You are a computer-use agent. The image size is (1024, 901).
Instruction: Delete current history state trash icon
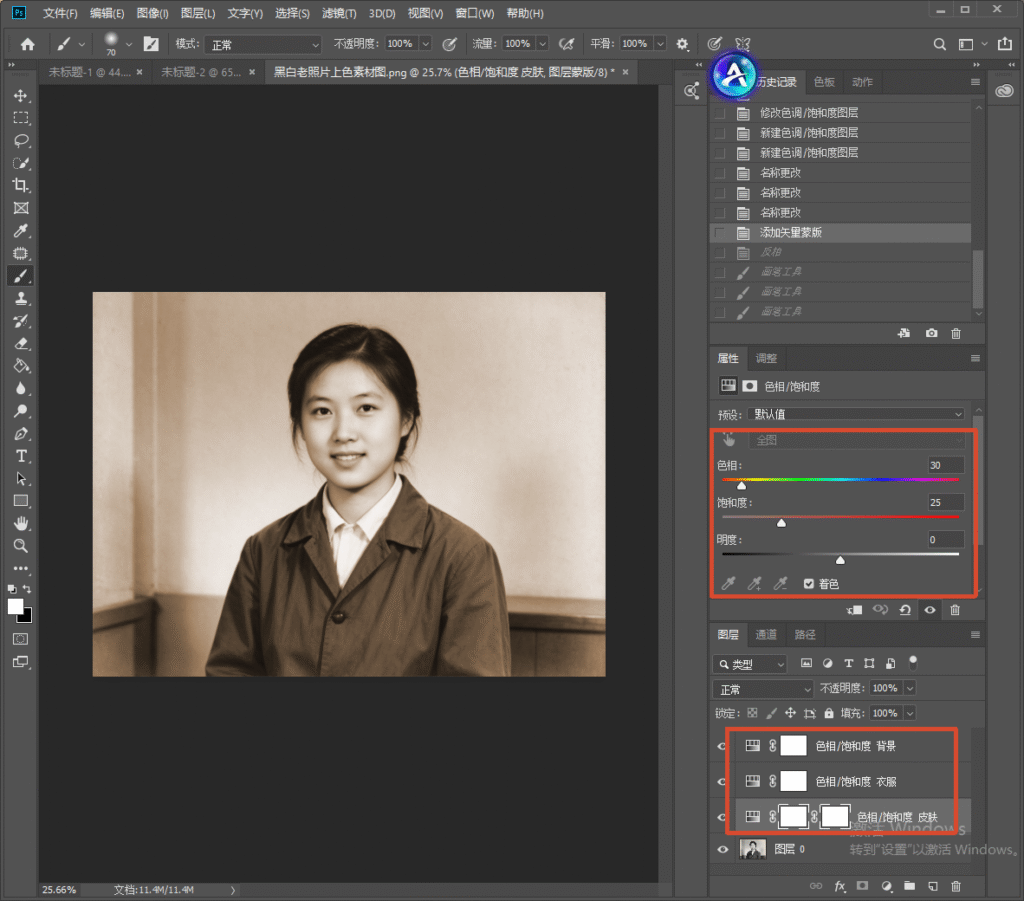coord(956,333)
